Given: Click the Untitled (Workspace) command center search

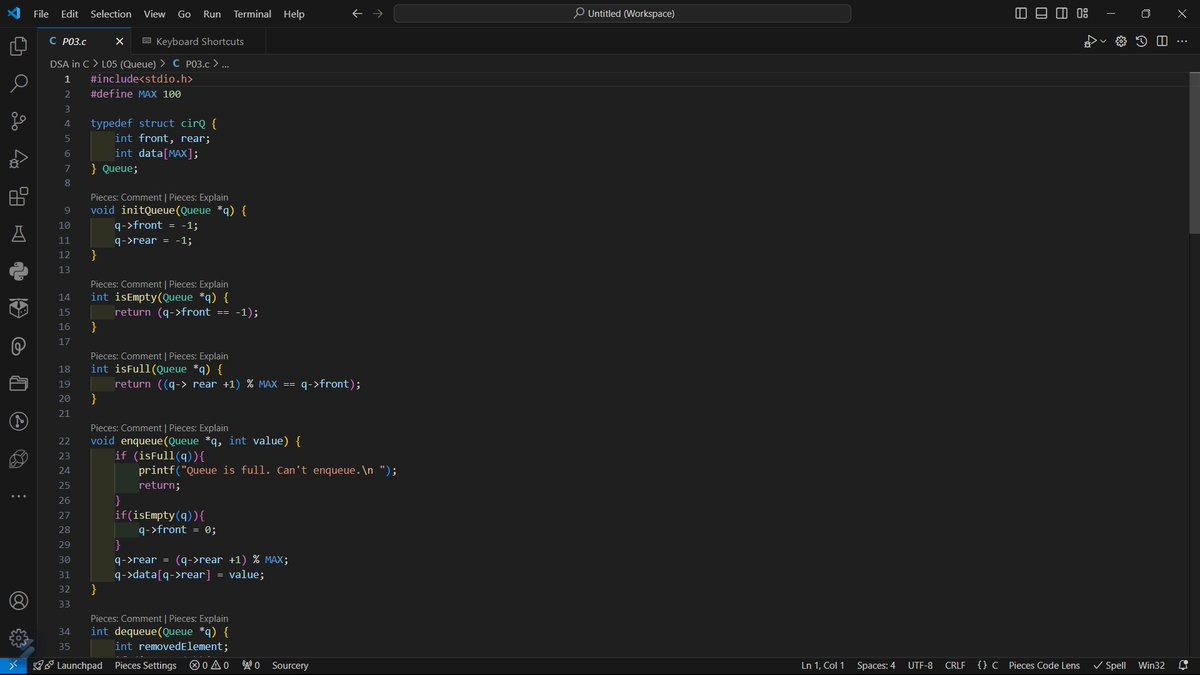Looking at the screenshot, I should tap(623, 14).
